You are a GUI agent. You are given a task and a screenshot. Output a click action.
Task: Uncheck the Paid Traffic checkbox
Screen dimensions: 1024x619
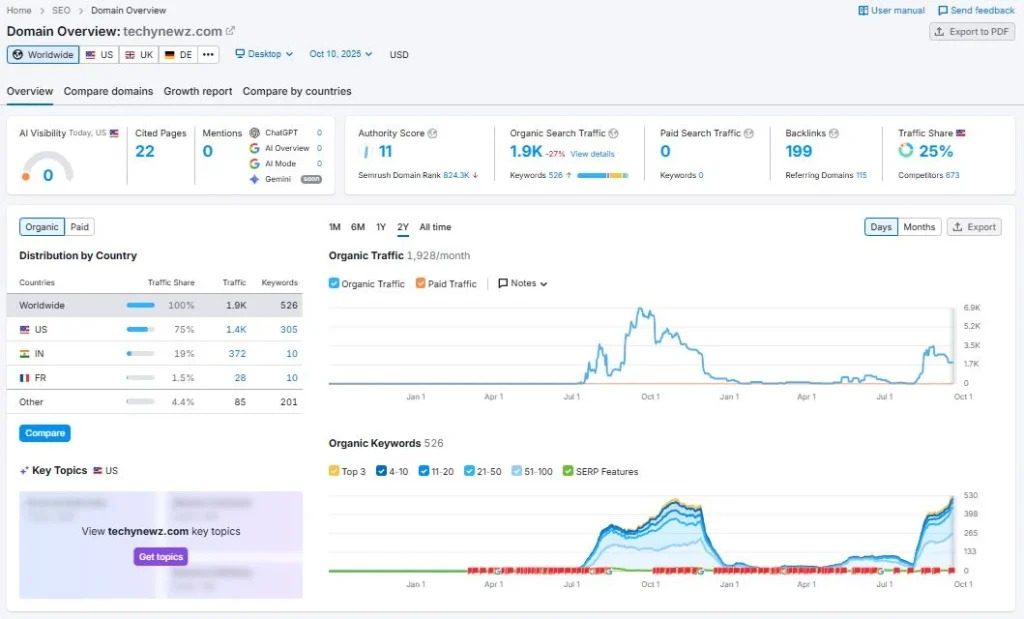click(421, 283)
